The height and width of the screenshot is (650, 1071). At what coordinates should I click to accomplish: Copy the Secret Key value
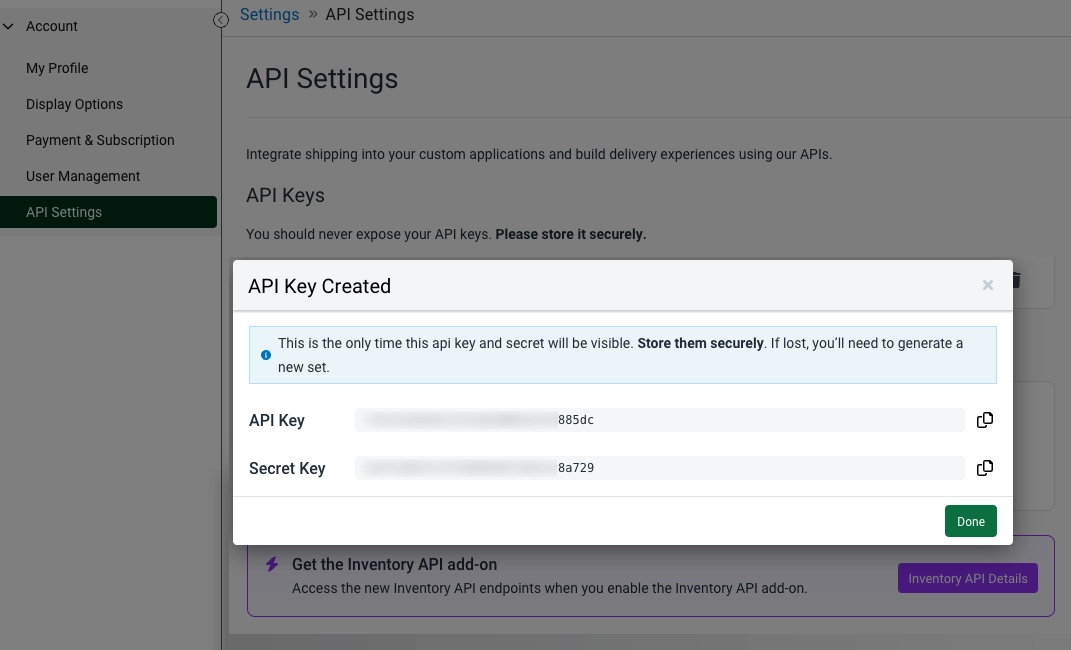click(x=984, y=468)
